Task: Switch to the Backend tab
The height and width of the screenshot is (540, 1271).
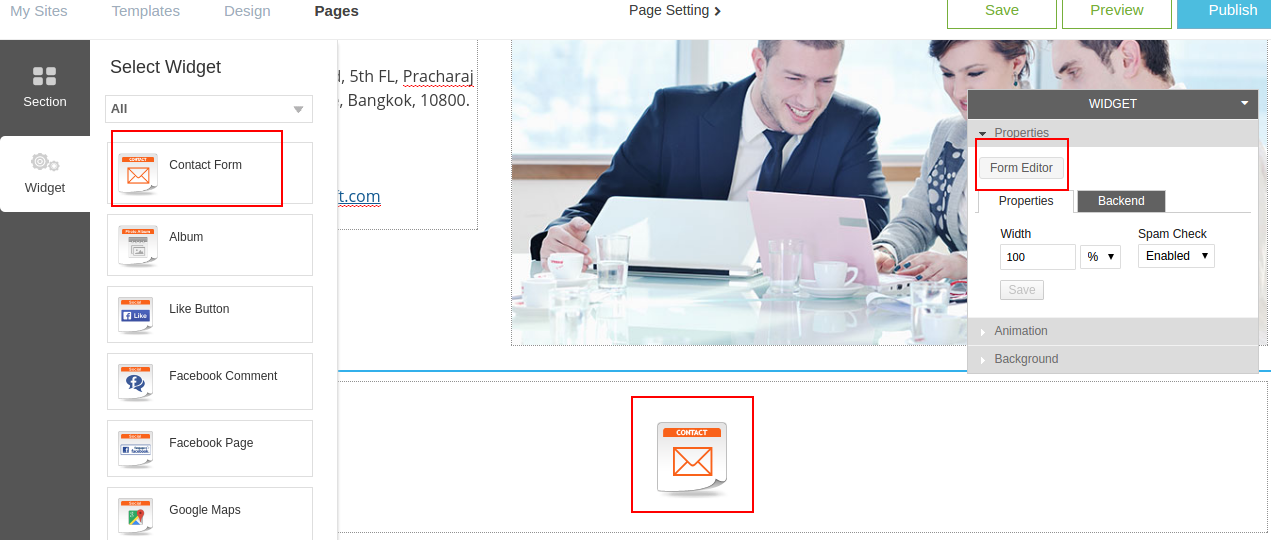Action: click(x=1121, y=201)
